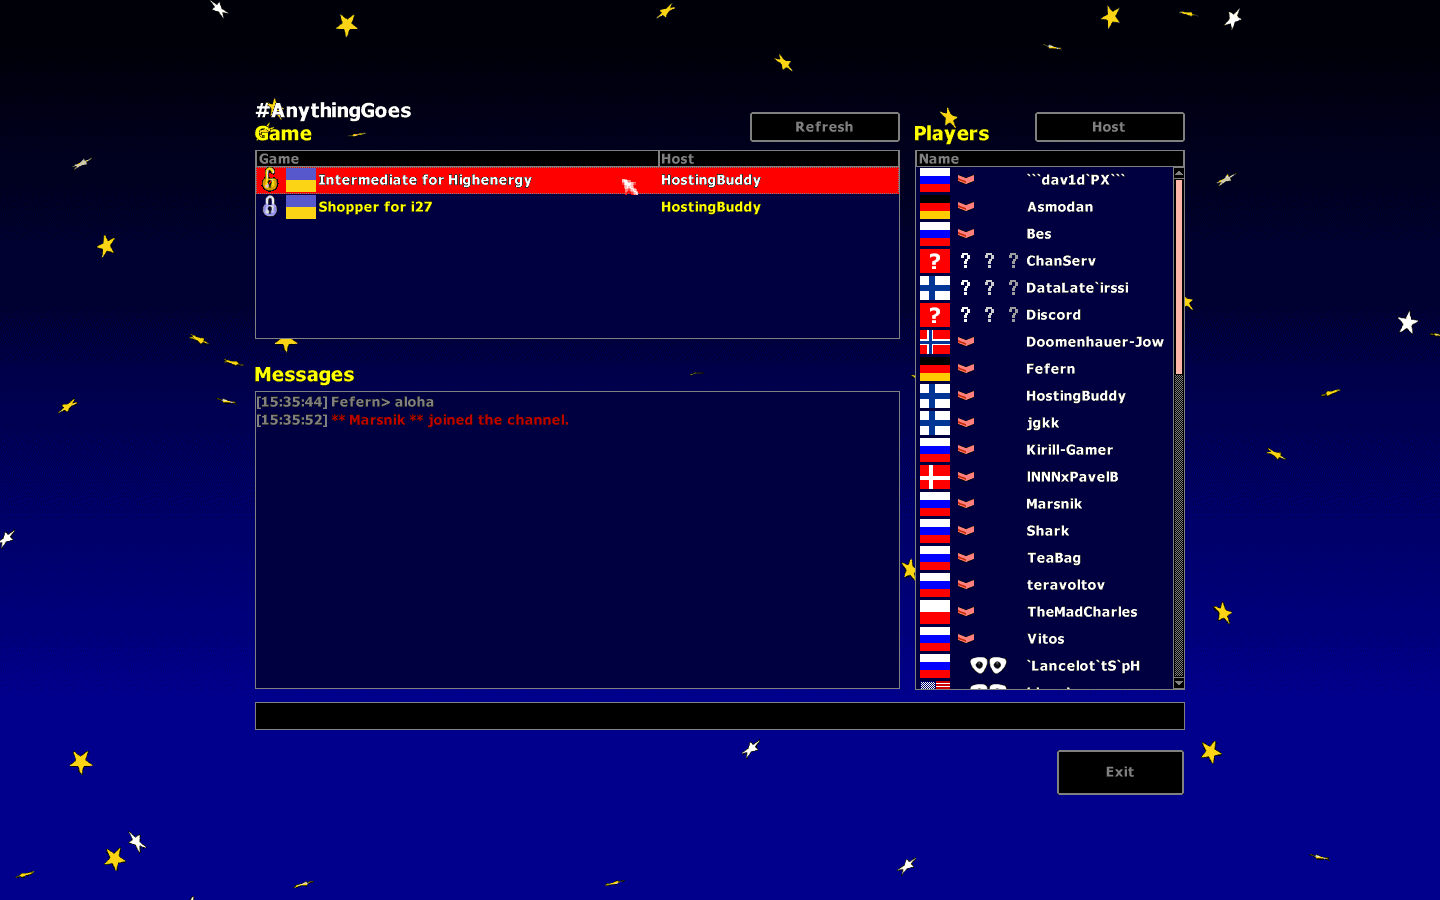Select player Asmodan
The width and height of the screenshot is (1440, 900).
tap(1060, 207)
